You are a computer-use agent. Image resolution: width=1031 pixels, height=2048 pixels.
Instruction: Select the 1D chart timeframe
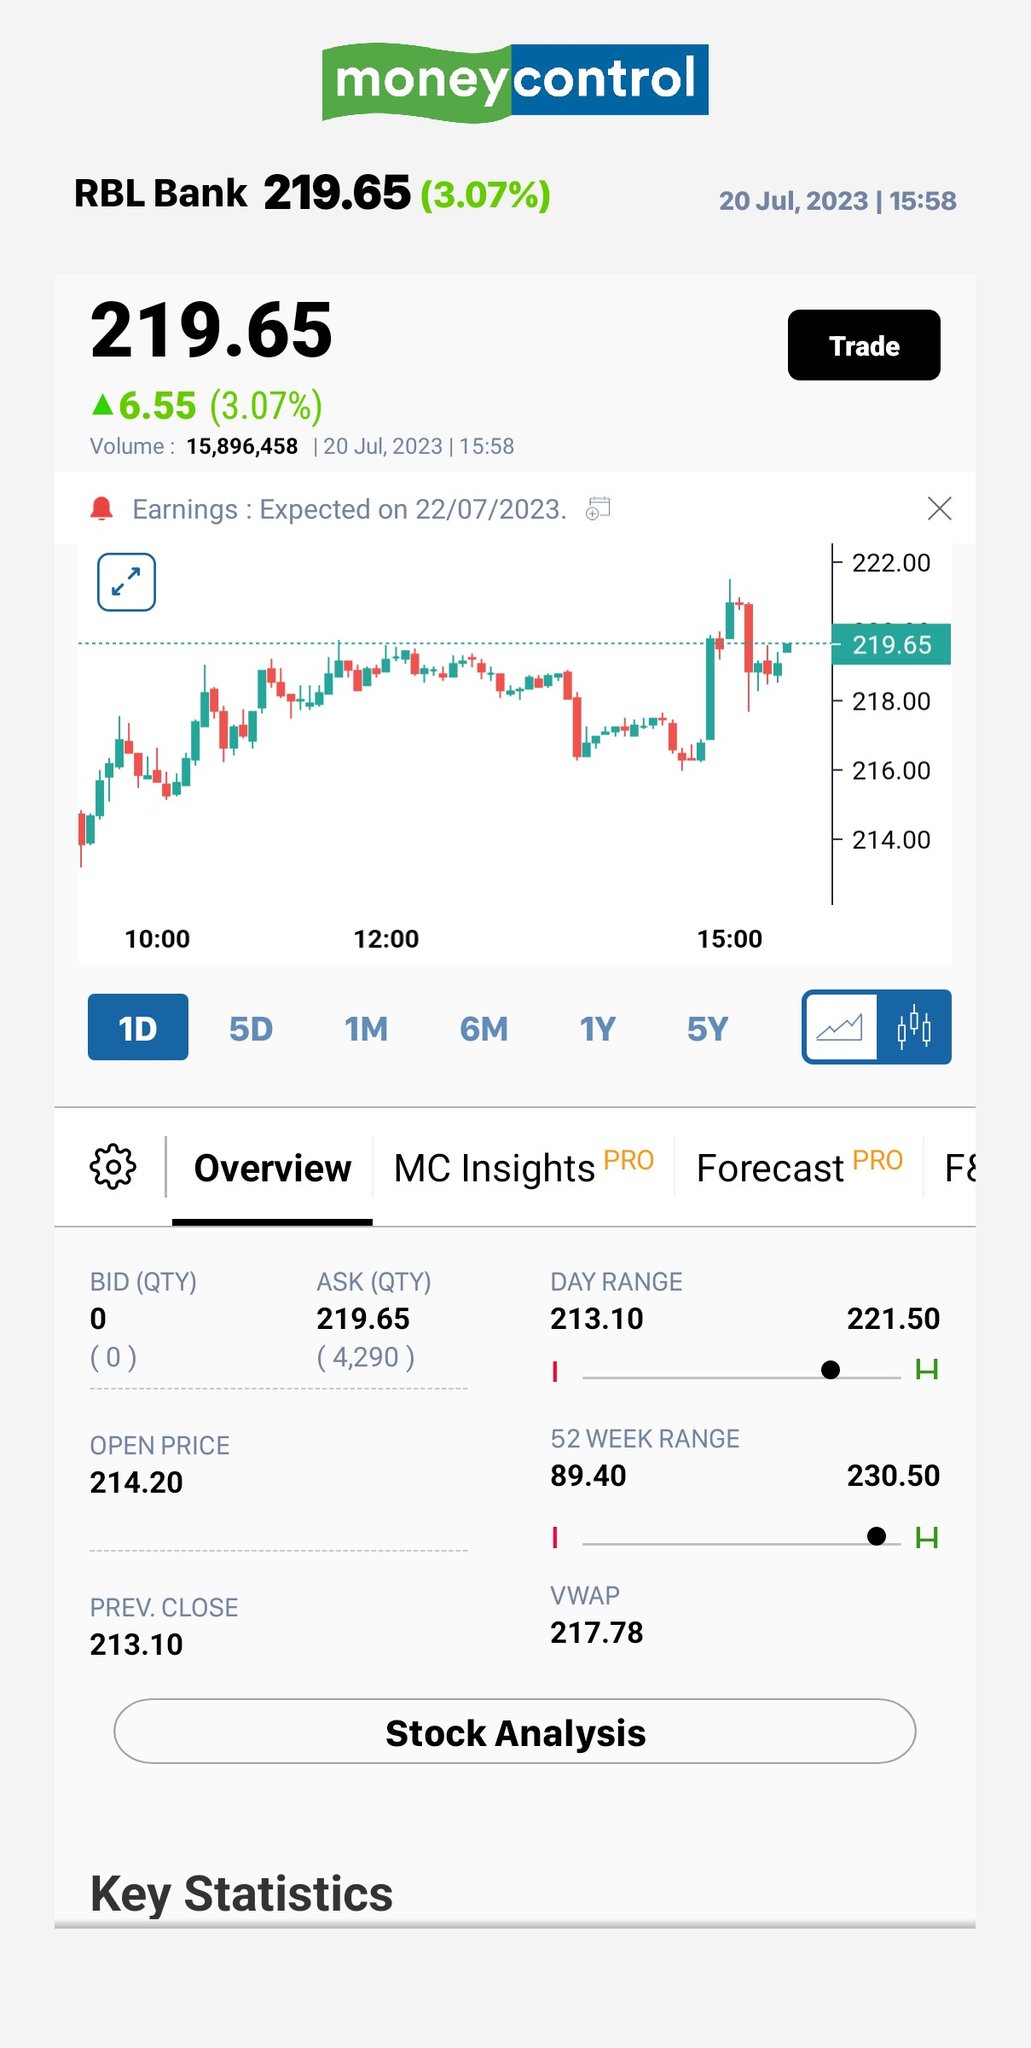coord(138,1027)
